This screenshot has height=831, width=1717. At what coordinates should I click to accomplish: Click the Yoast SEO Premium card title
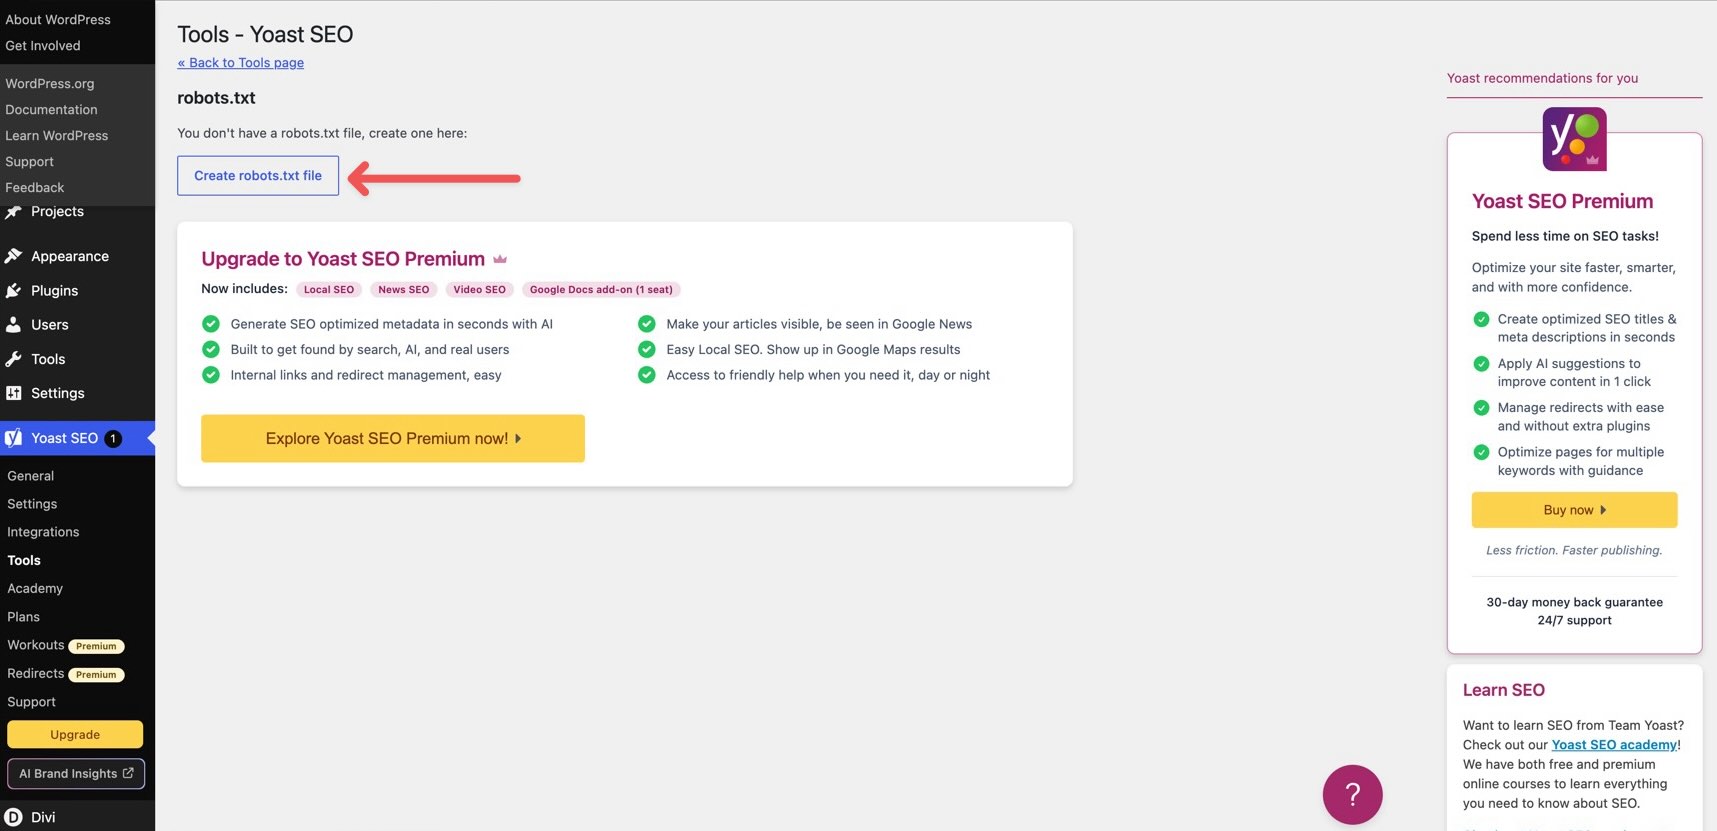tap(1562, 201)
